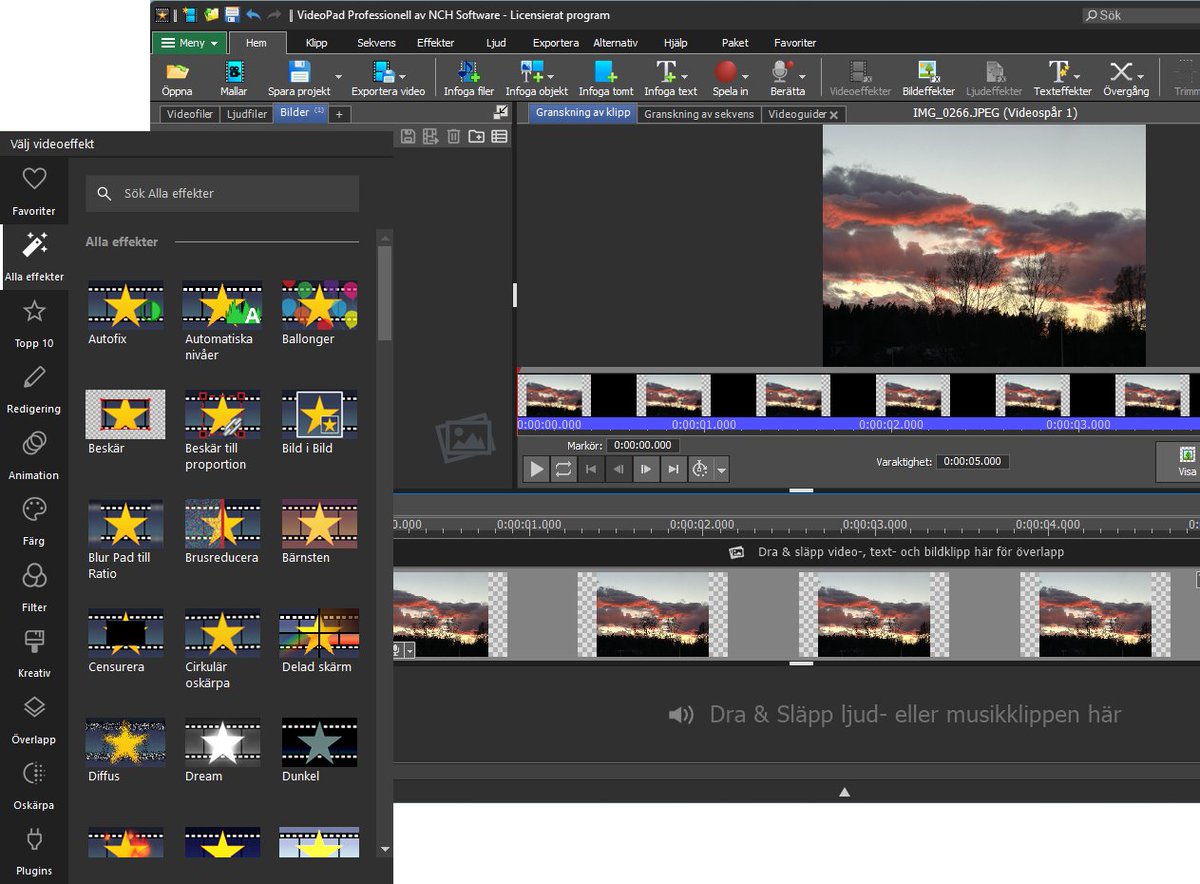Click Infoga objekt icon
The height and width of the screenshot is (884, 1200).
pyautogui.click(x=531, y=72)
